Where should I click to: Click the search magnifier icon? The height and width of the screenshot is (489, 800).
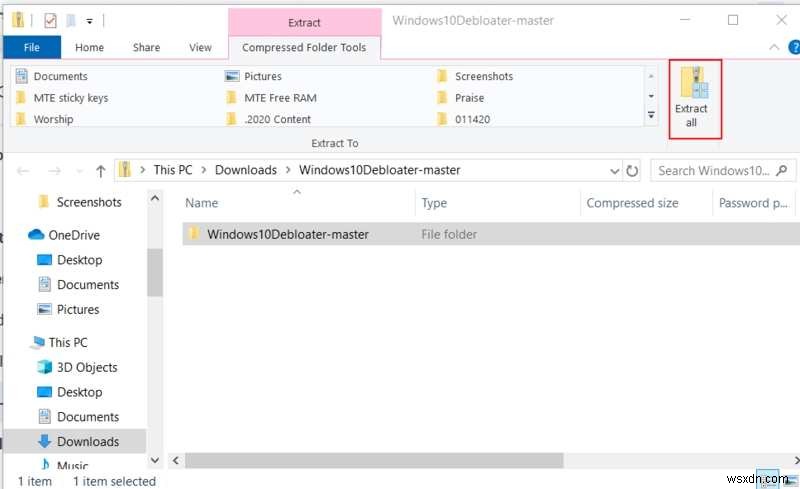782,170
